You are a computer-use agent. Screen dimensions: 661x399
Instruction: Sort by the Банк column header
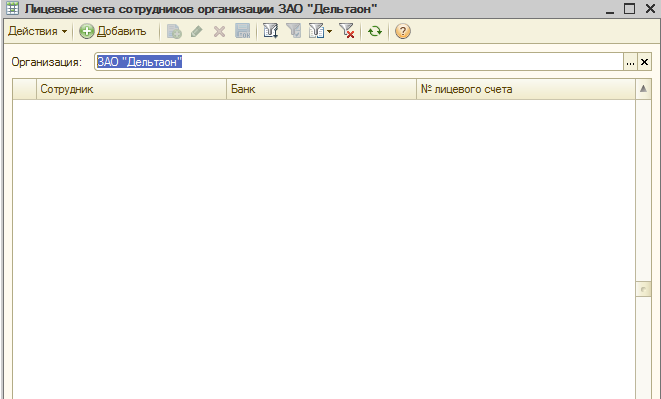pos(322,89)
